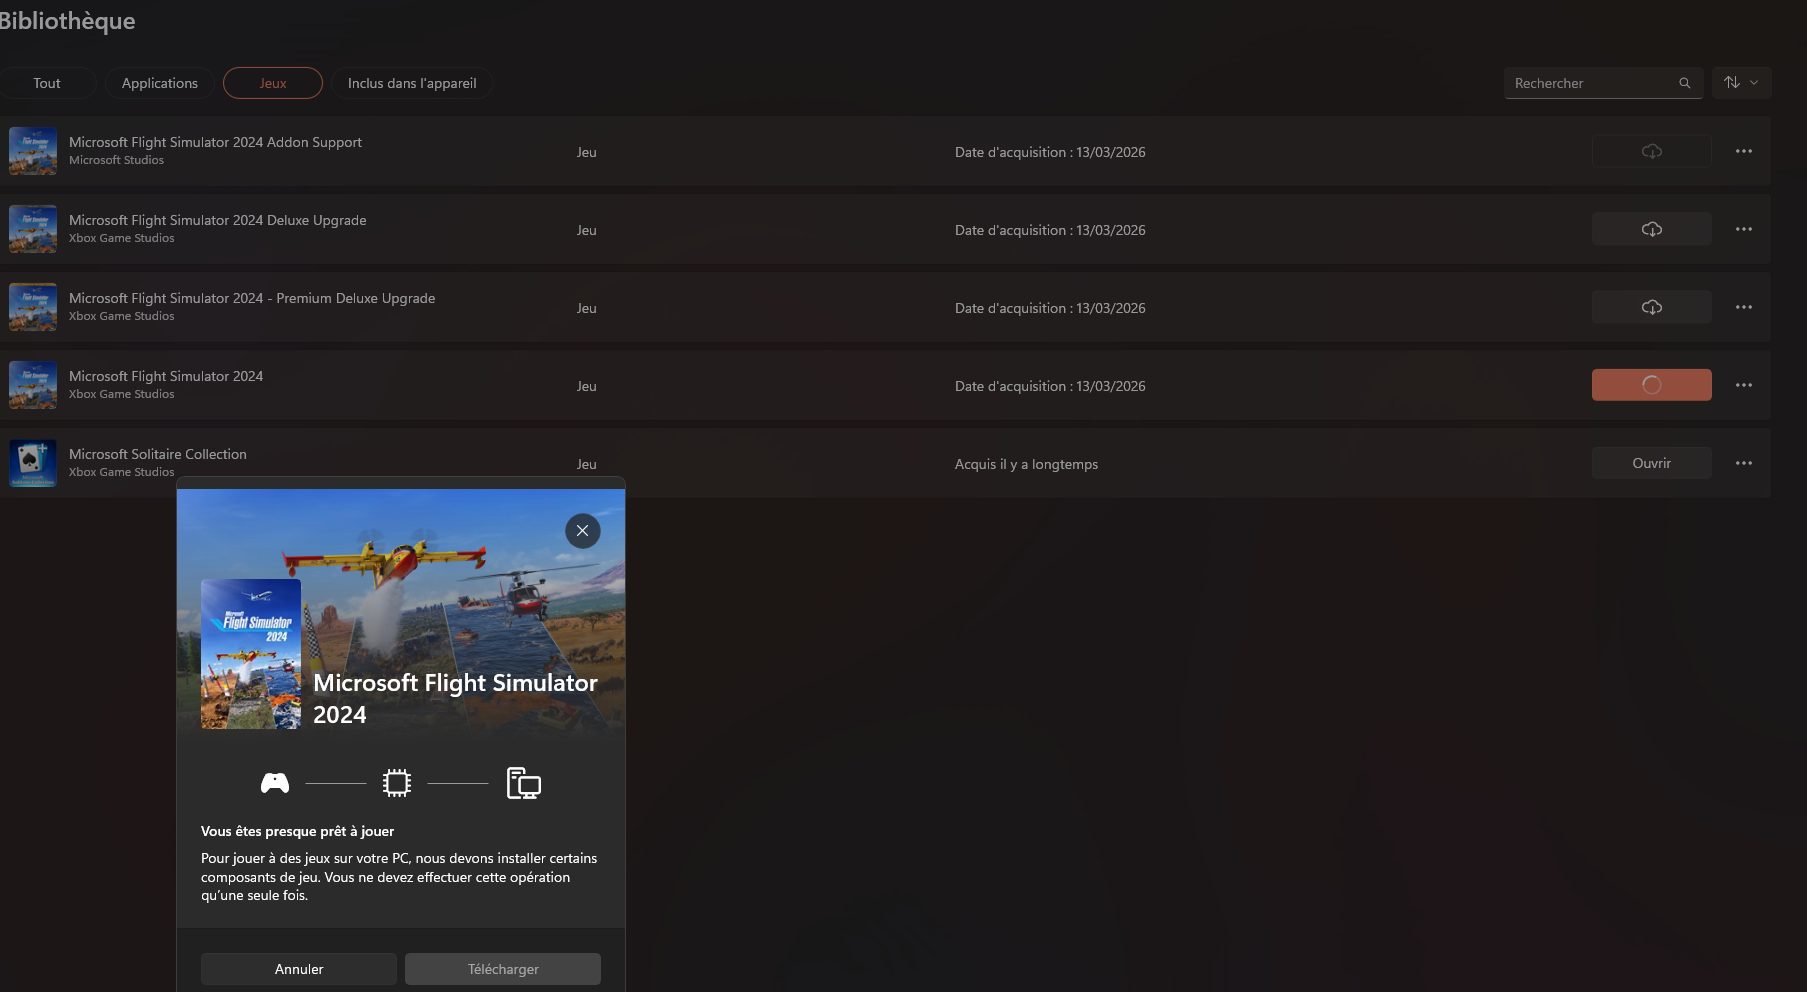Click title Microsoft Flight Simulator 2024 Deluxe Upgrade
The width and height of the screenshot is (1807, 992).
(217, 220)
